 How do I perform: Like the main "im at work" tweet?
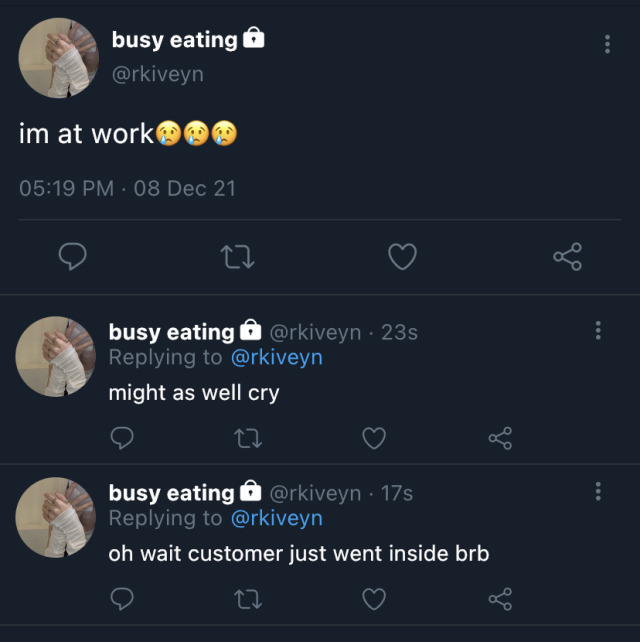tap(402, 258)
